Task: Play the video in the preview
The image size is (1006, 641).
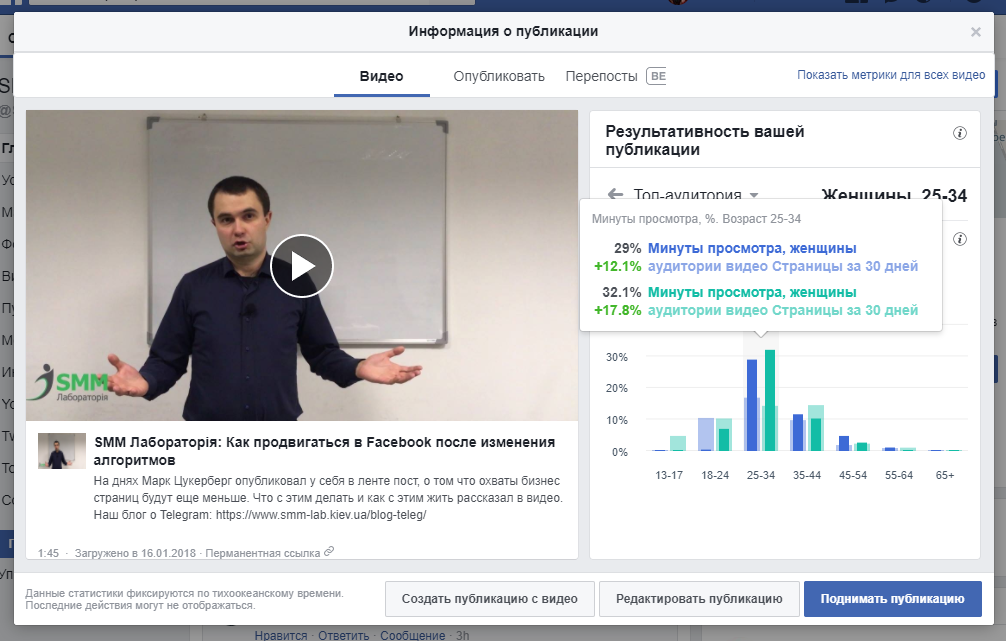Action: tap(302, 266)
